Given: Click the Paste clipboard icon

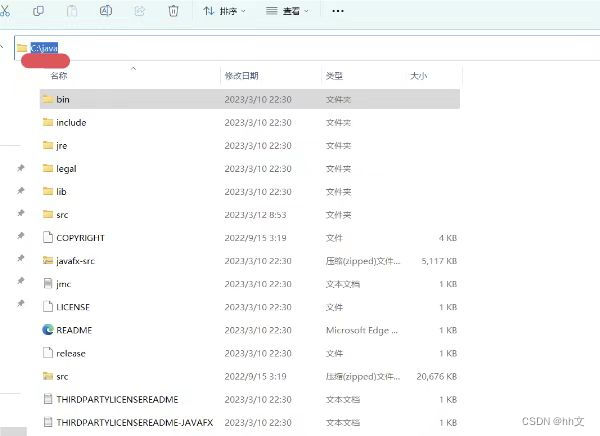Looking at the screenshot, I should click(x=72, y=11).
